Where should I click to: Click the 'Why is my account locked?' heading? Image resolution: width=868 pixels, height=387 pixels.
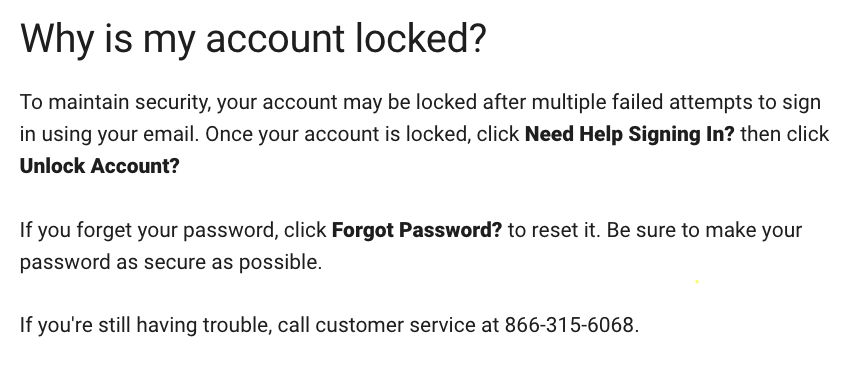[253, 39]
